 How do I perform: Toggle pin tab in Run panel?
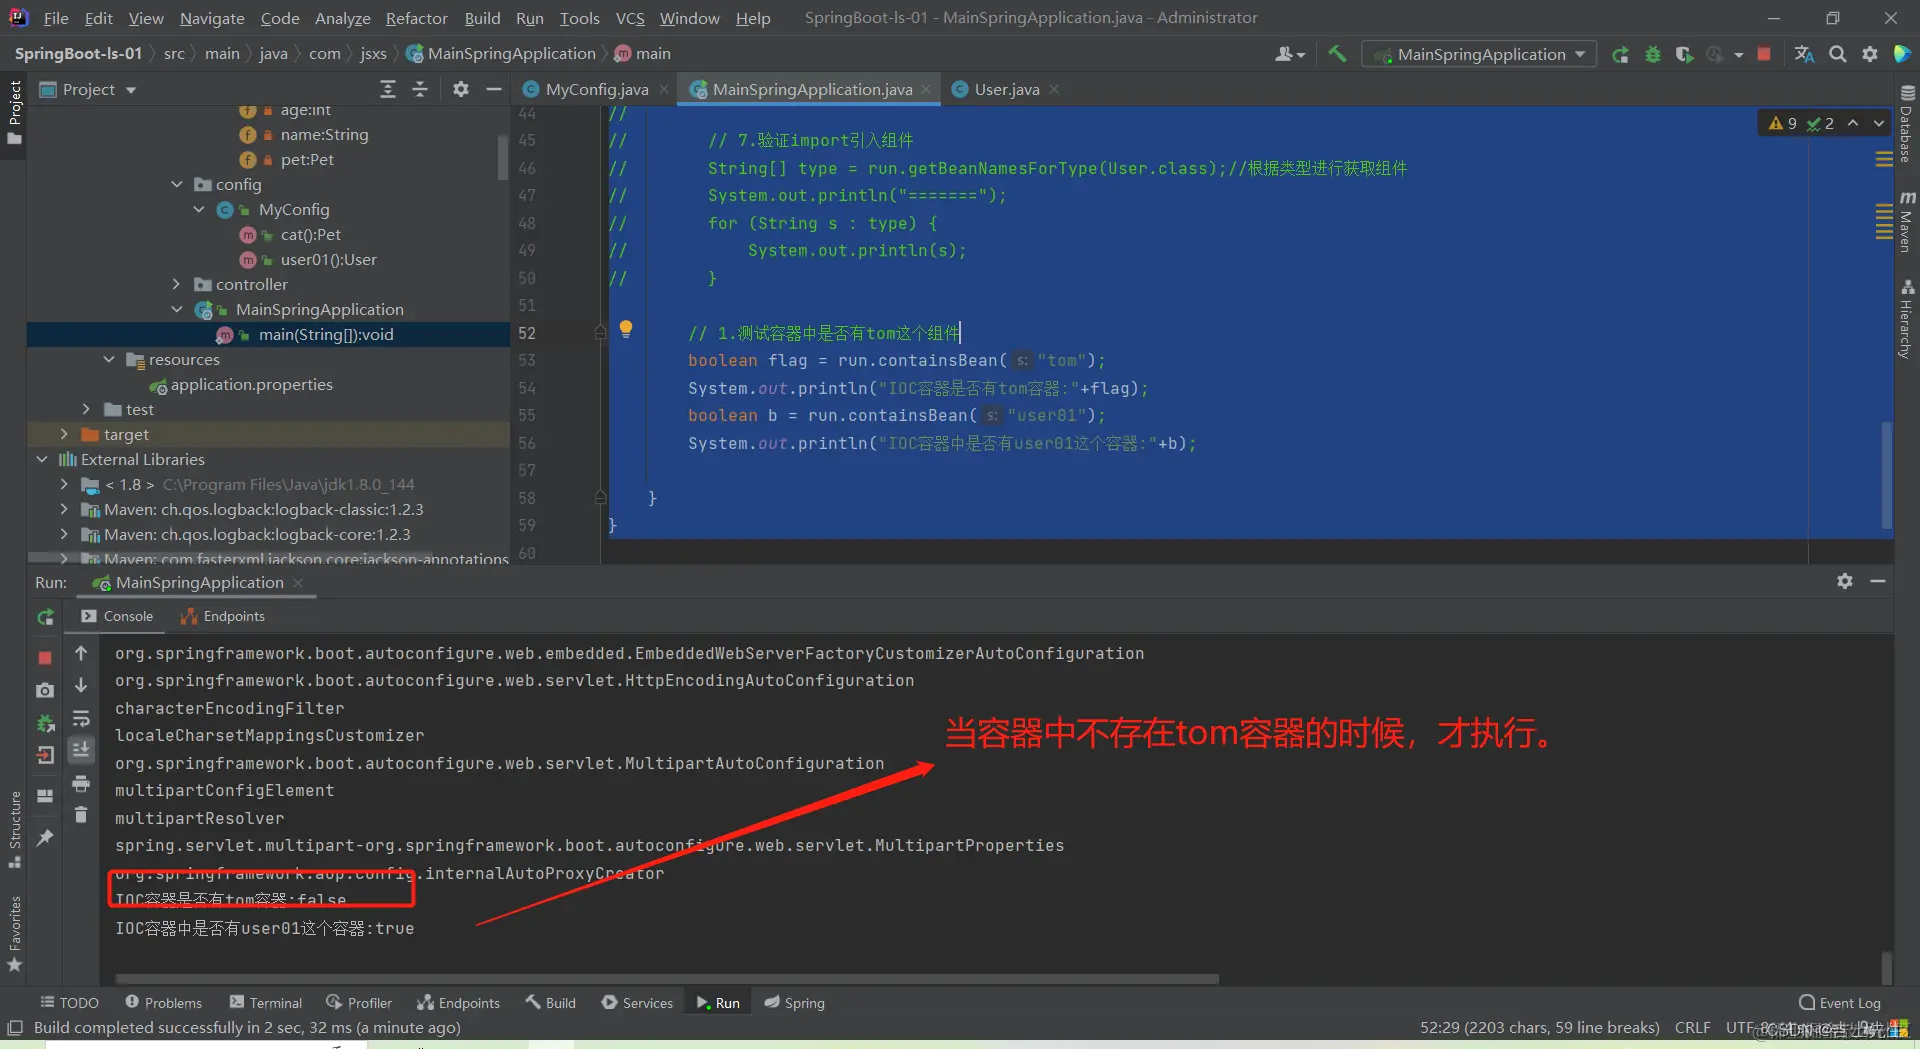45,838
